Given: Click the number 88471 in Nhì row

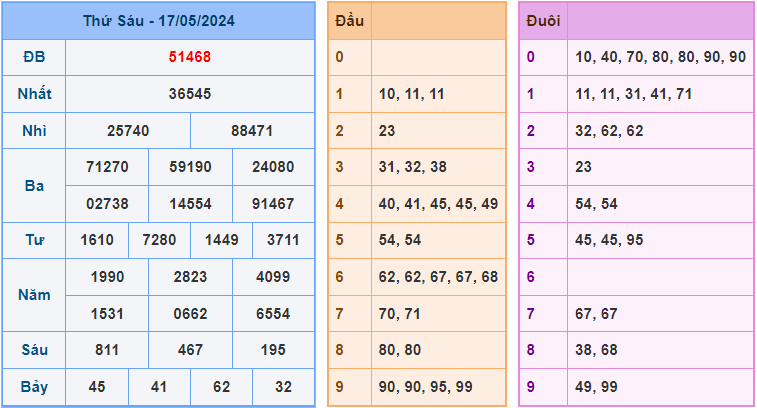Looking at the screenshot, I should click(252, 131).
